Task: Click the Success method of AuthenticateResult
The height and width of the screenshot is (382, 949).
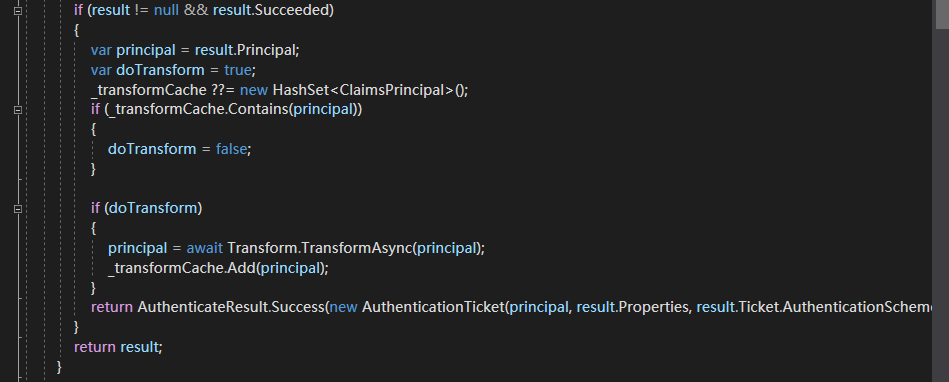Action: pyautogui.click(x=298, y=307)
